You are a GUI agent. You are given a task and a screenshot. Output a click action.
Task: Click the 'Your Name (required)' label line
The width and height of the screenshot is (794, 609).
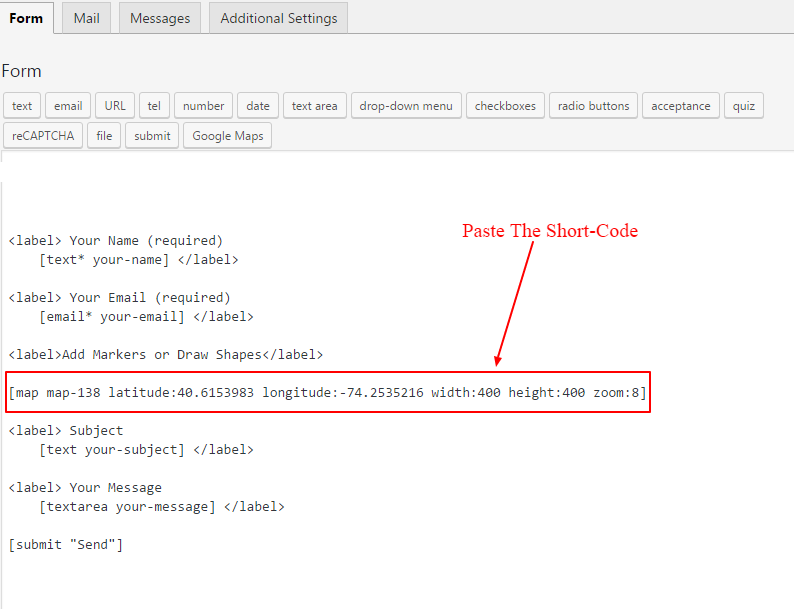tap(115, 240)
